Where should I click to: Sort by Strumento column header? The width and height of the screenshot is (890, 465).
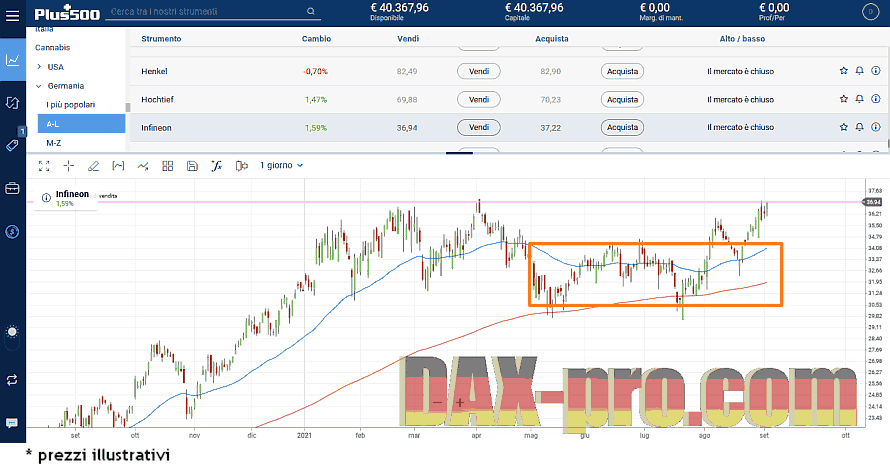coord(161,39)
